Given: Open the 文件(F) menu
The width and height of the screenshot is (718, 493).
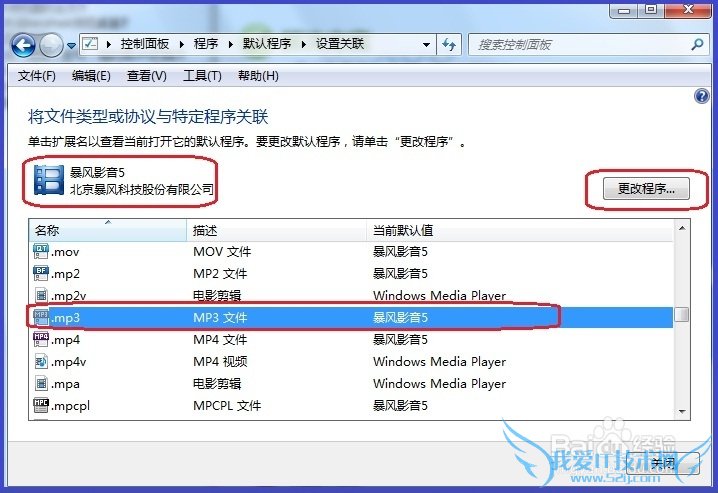Looking at the screenshot, I should (x=37, y=76).
